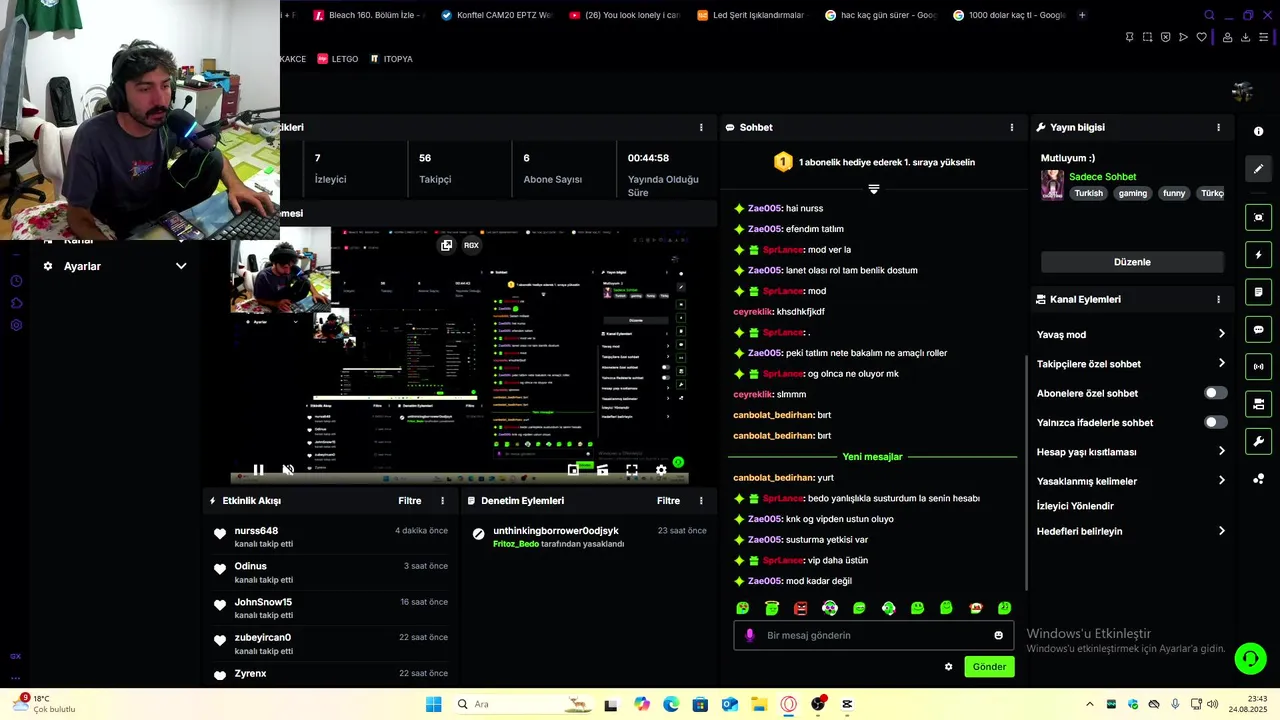This screenshot has width=1280, height=720.
Task: Unmute the stream preview audio
Action: [288, 469]
